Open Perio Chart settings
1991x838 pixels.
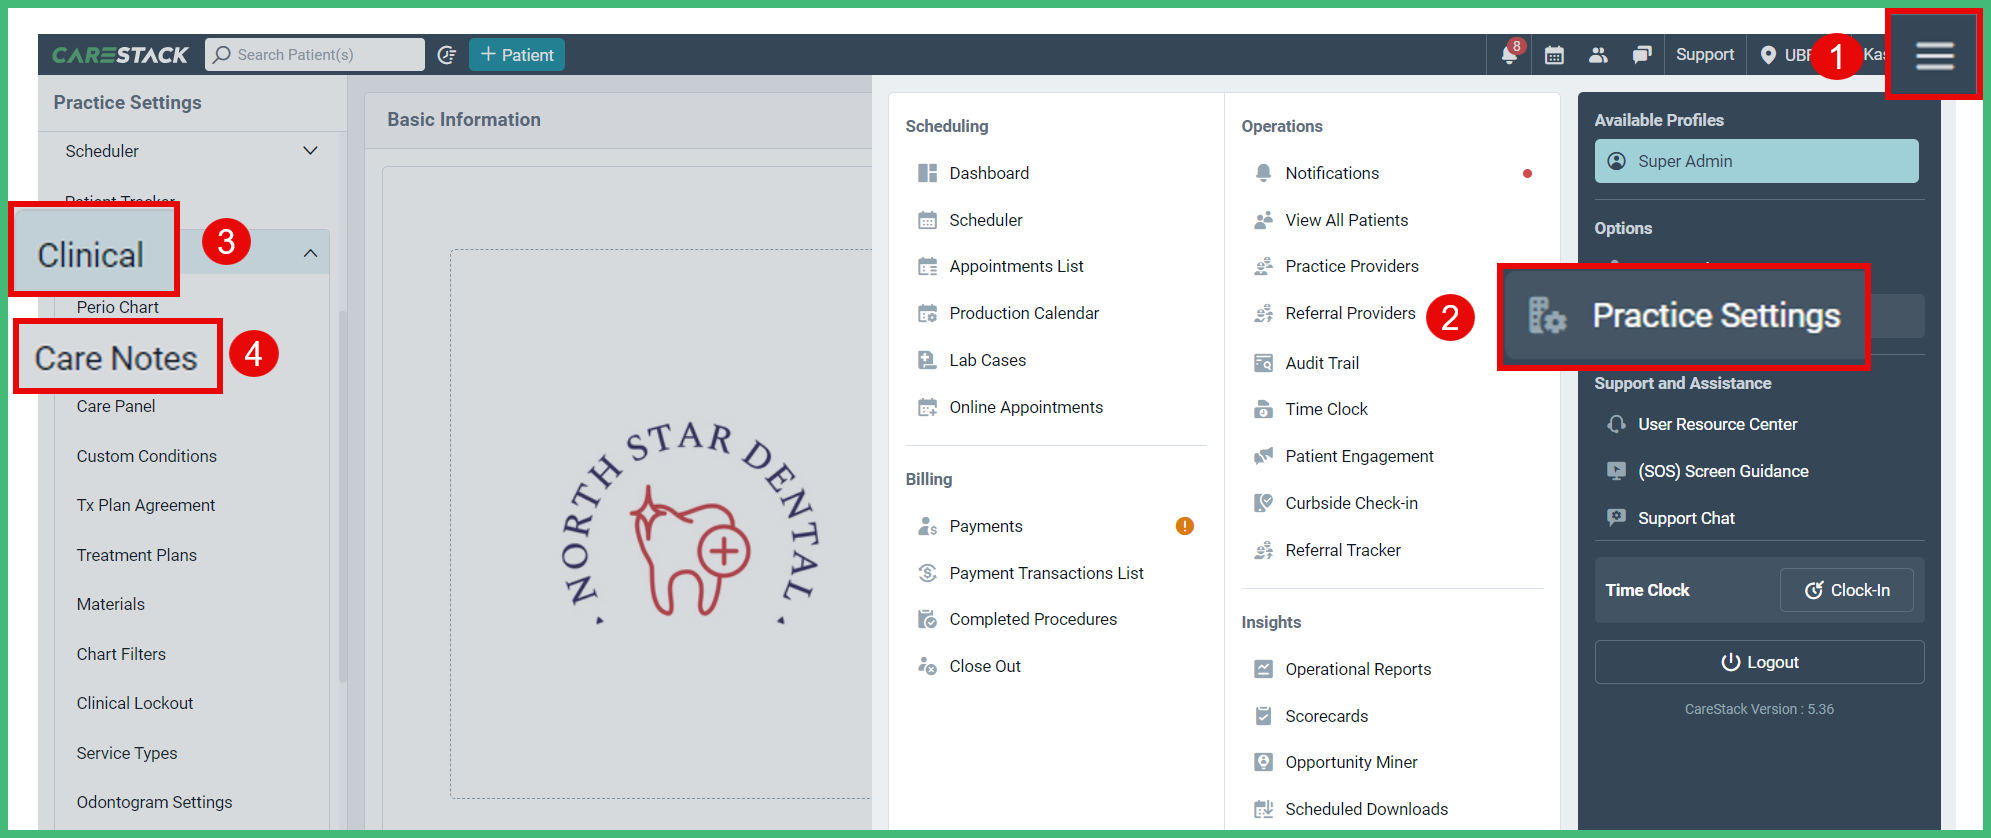[x=118, y=307]
